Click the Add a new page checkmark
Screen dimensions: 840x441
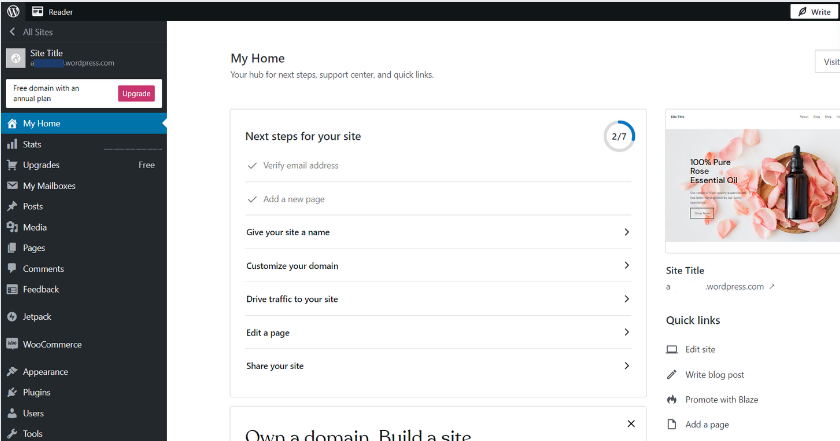tap(252, 199)
